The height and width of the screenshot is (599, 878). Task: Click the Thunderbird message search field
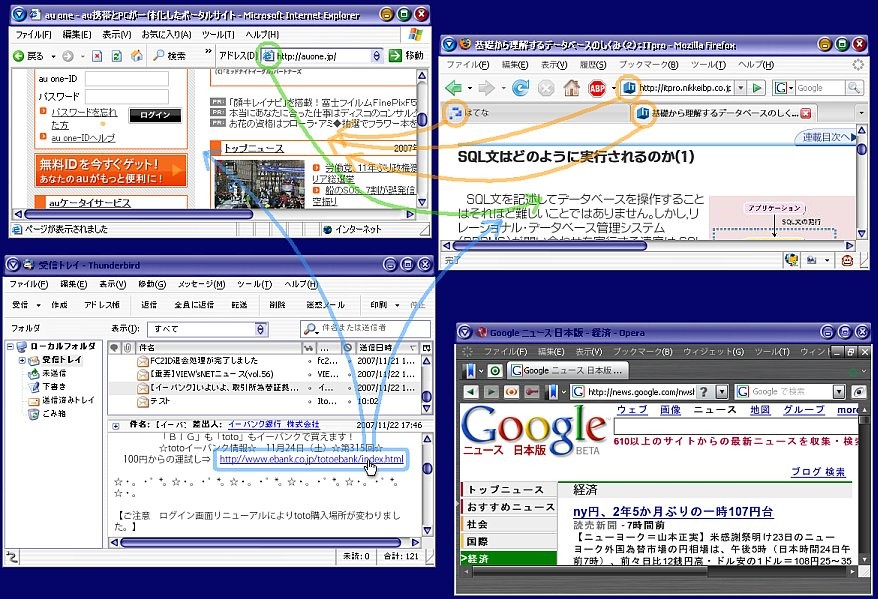tap(365, 329)
